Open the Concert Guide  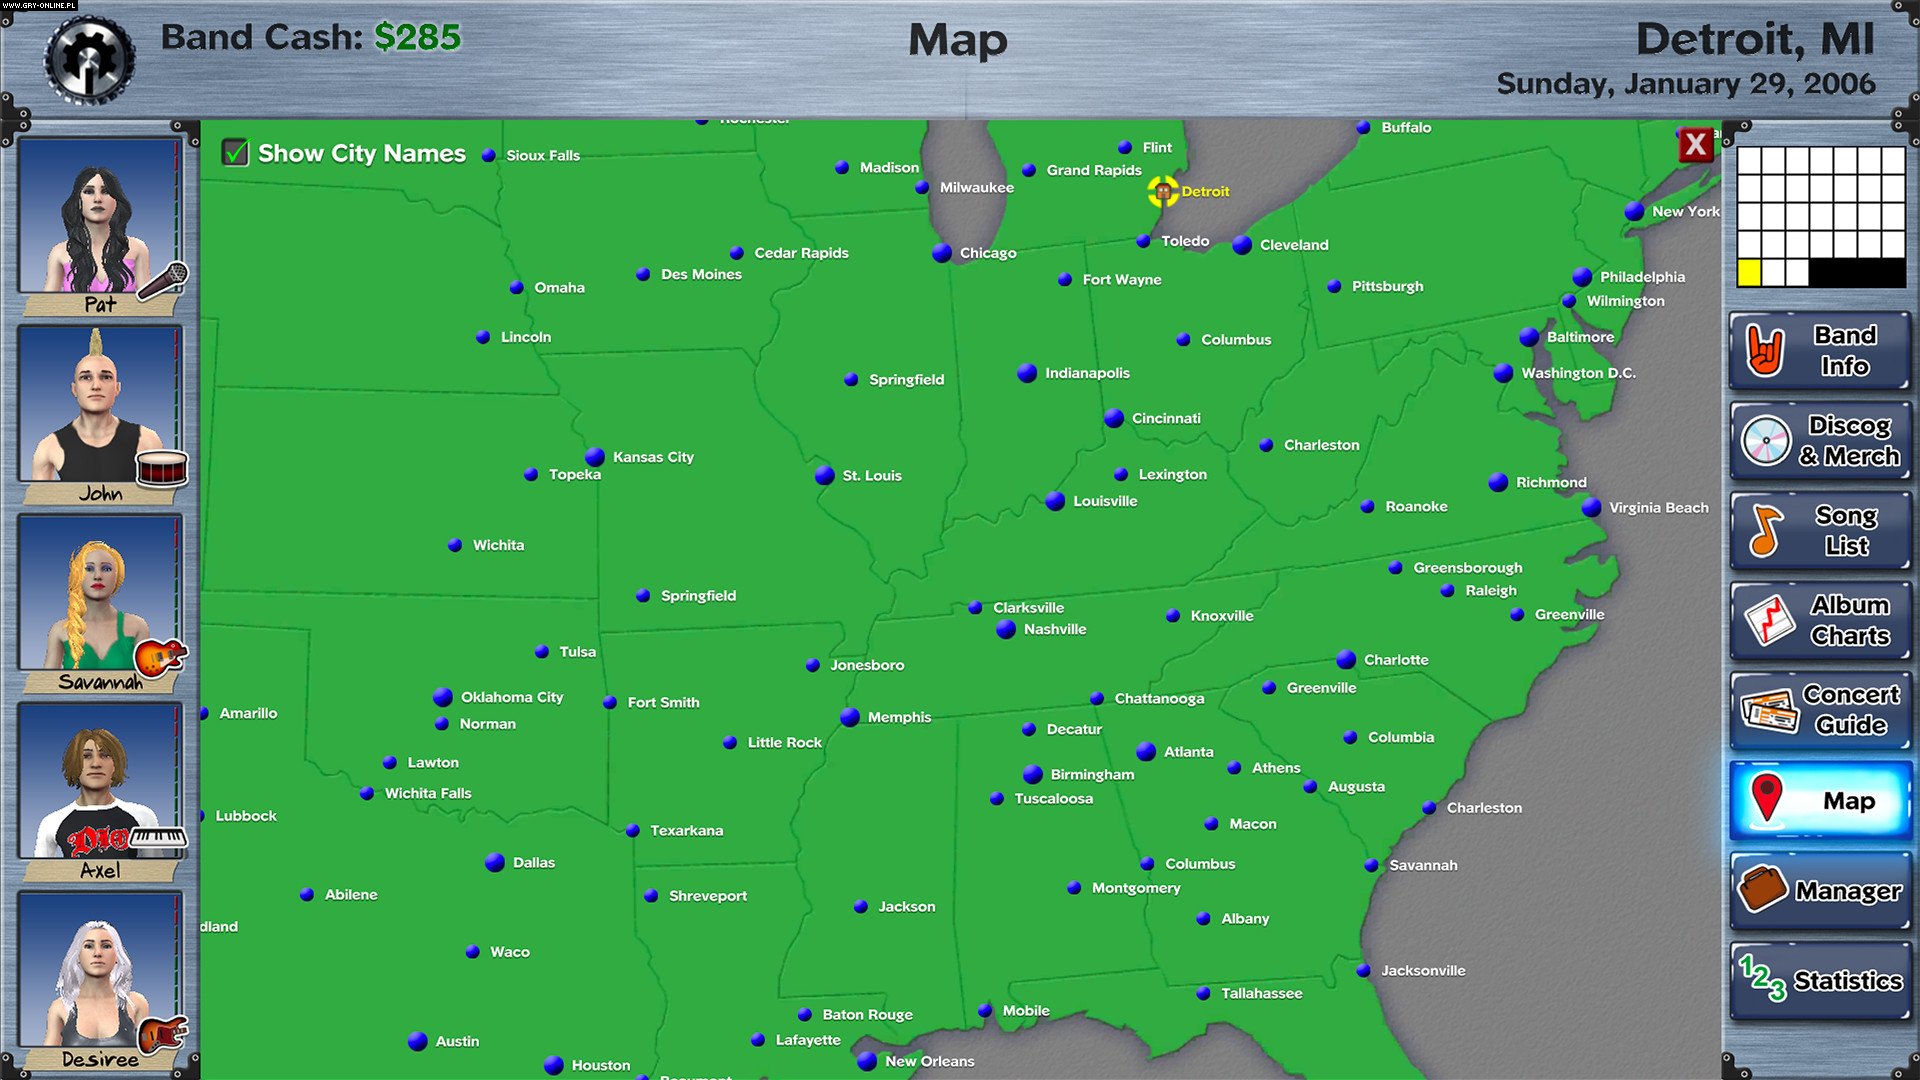tap(1819, 710)
